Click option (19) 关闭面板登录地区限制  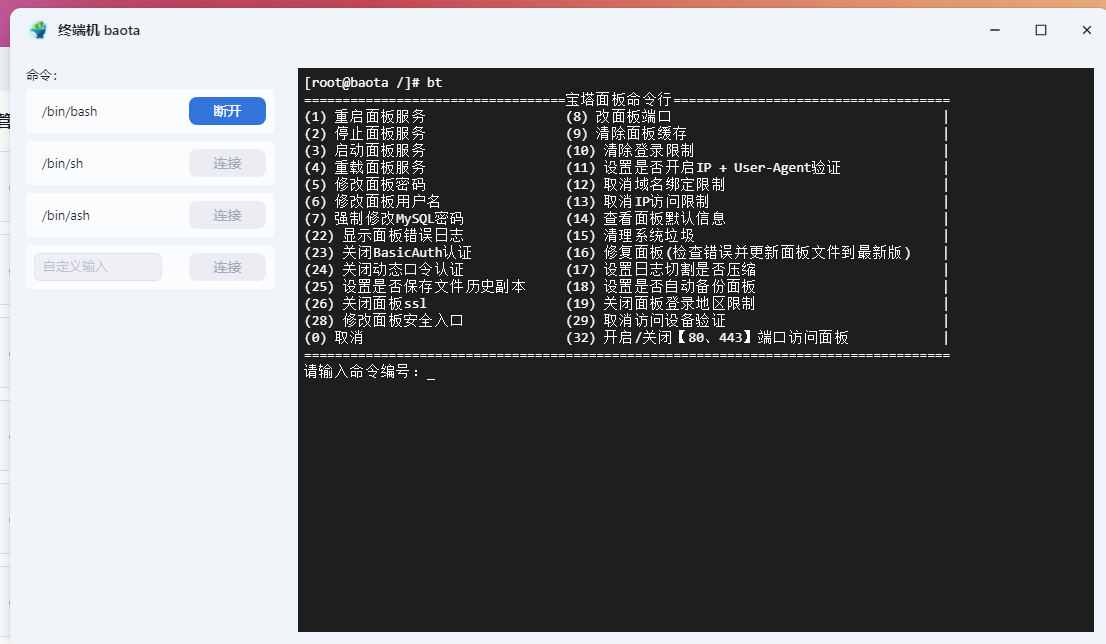coord(661,303)
